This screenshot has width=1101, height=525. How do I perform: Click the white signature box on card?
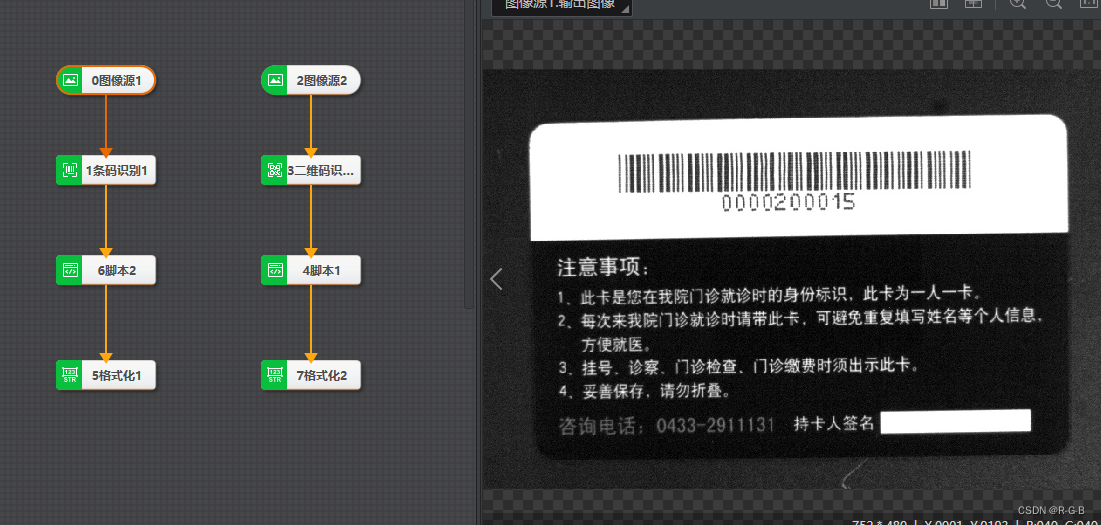point(956,421)
